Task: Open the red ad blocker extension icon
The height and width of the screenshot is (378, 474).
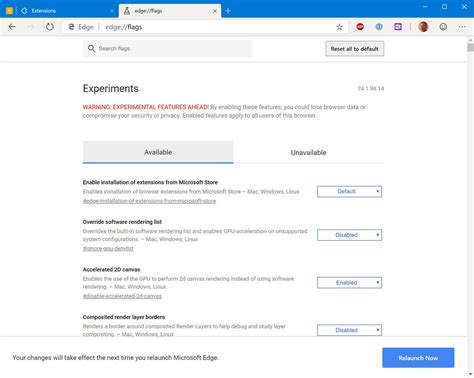Action: click(360, 27)
